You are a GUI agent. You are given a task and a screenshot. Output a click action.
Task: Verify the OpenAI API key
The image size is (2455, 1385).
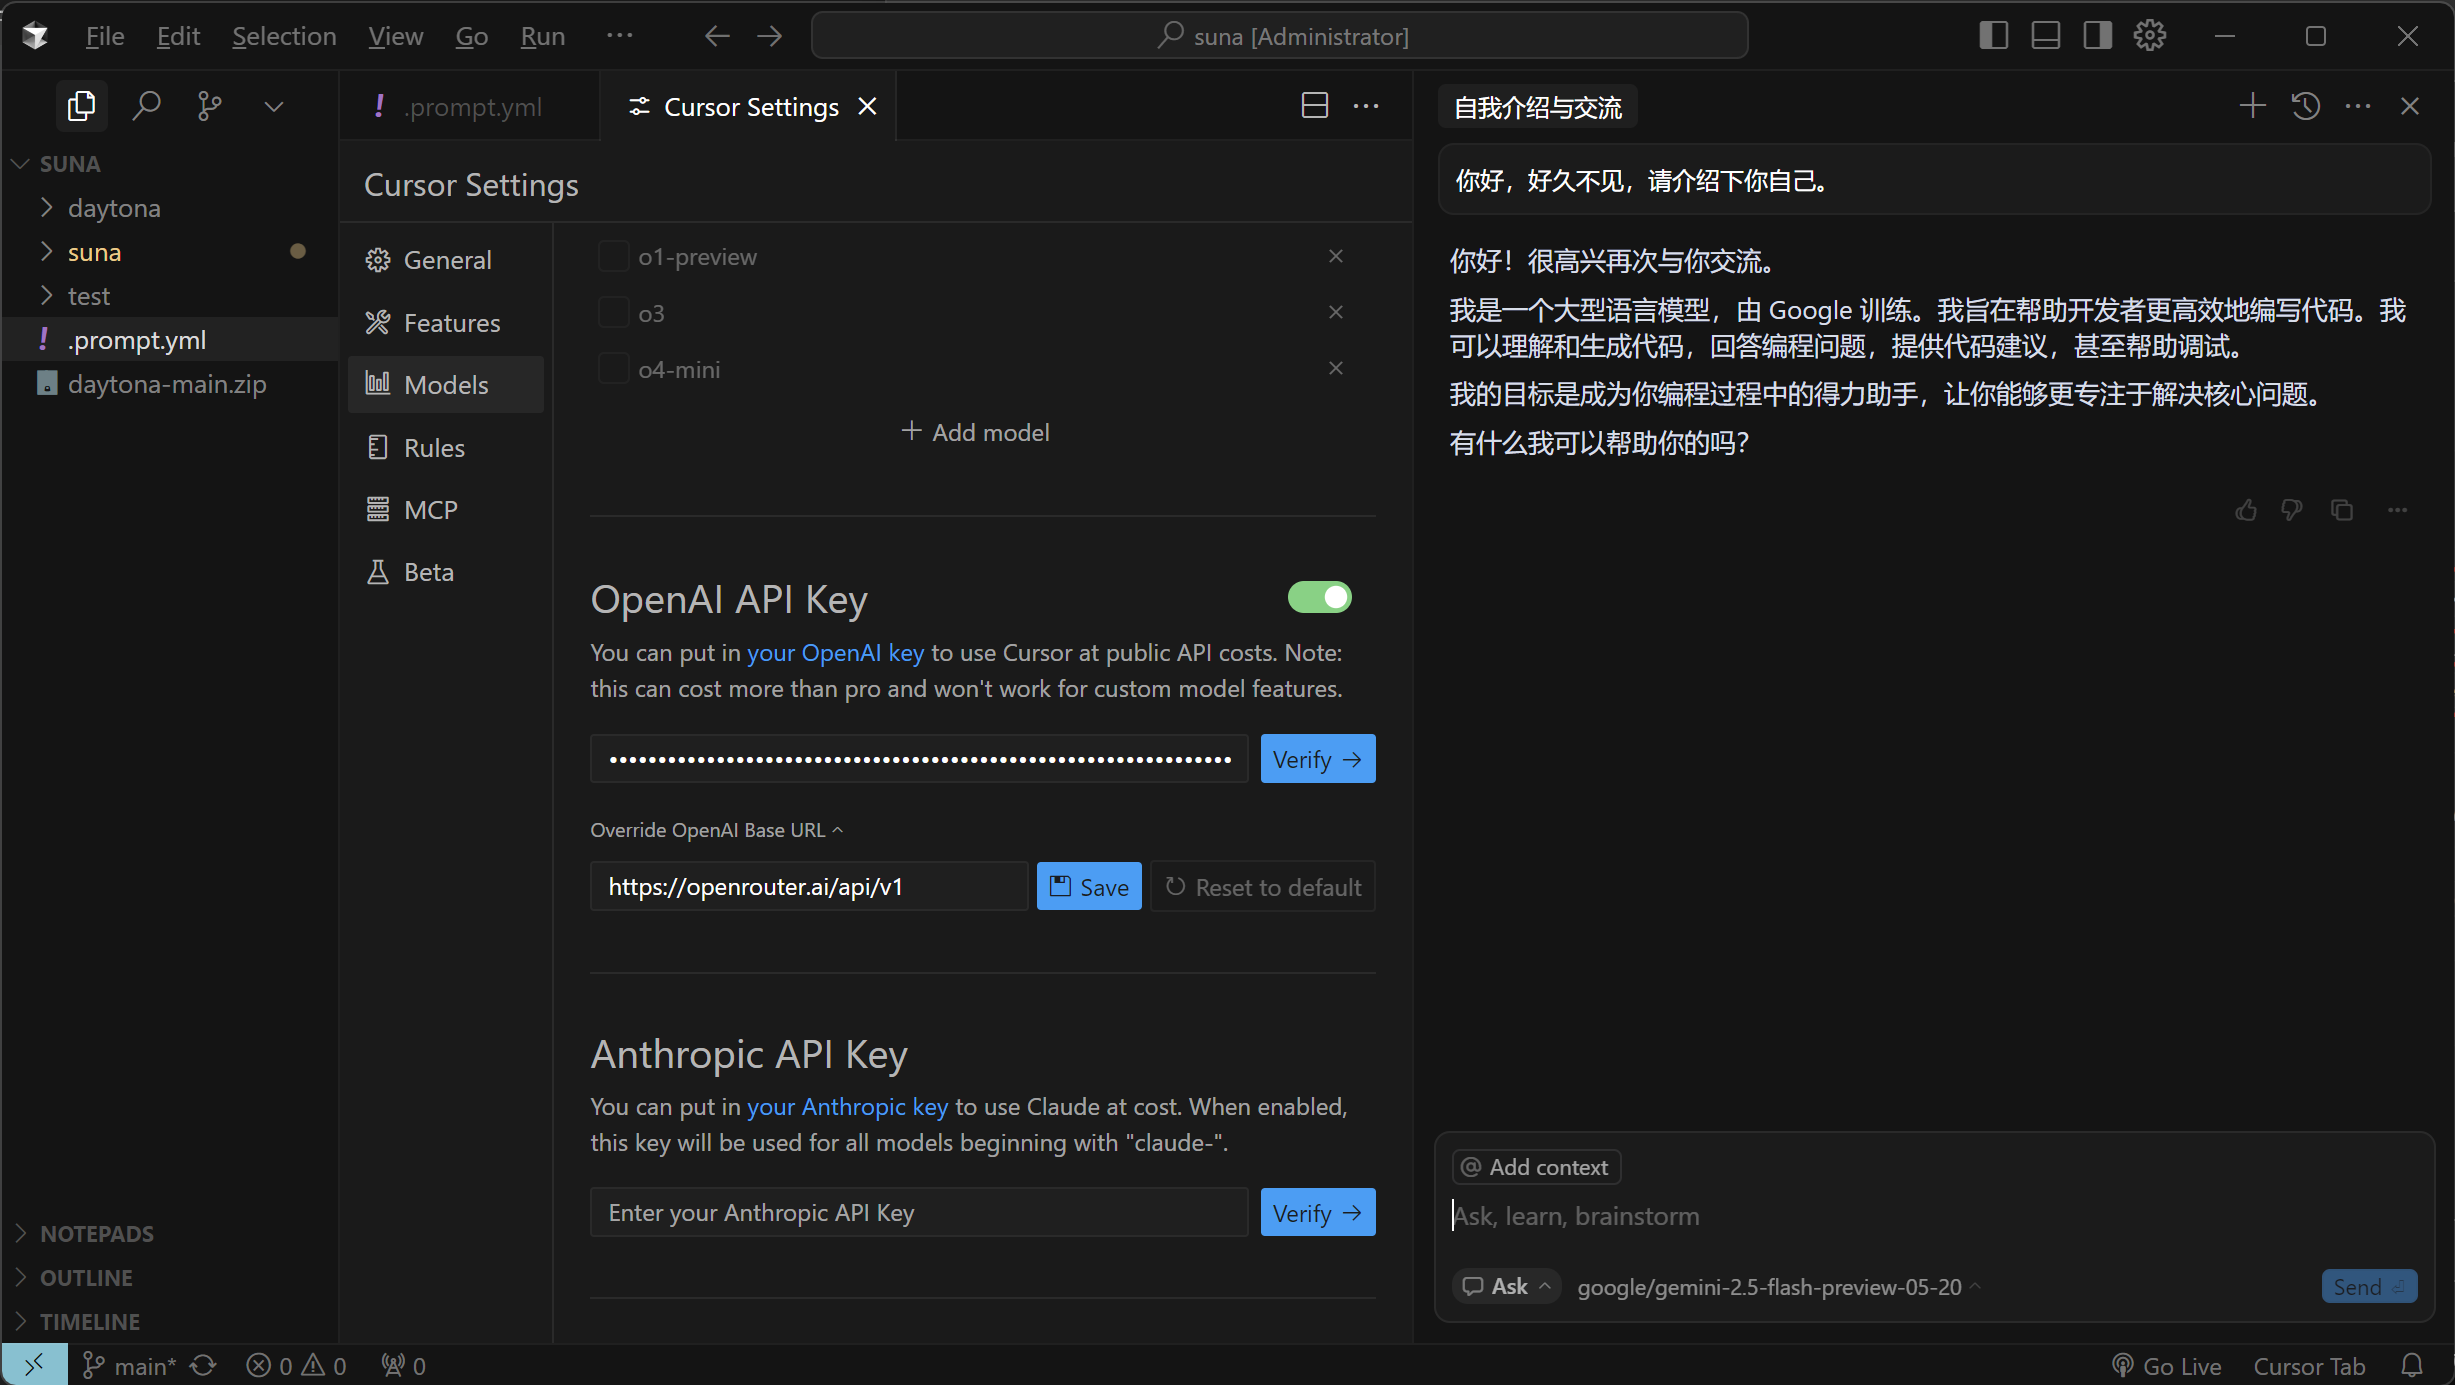pyautogui.click(x=1317, y=759)
